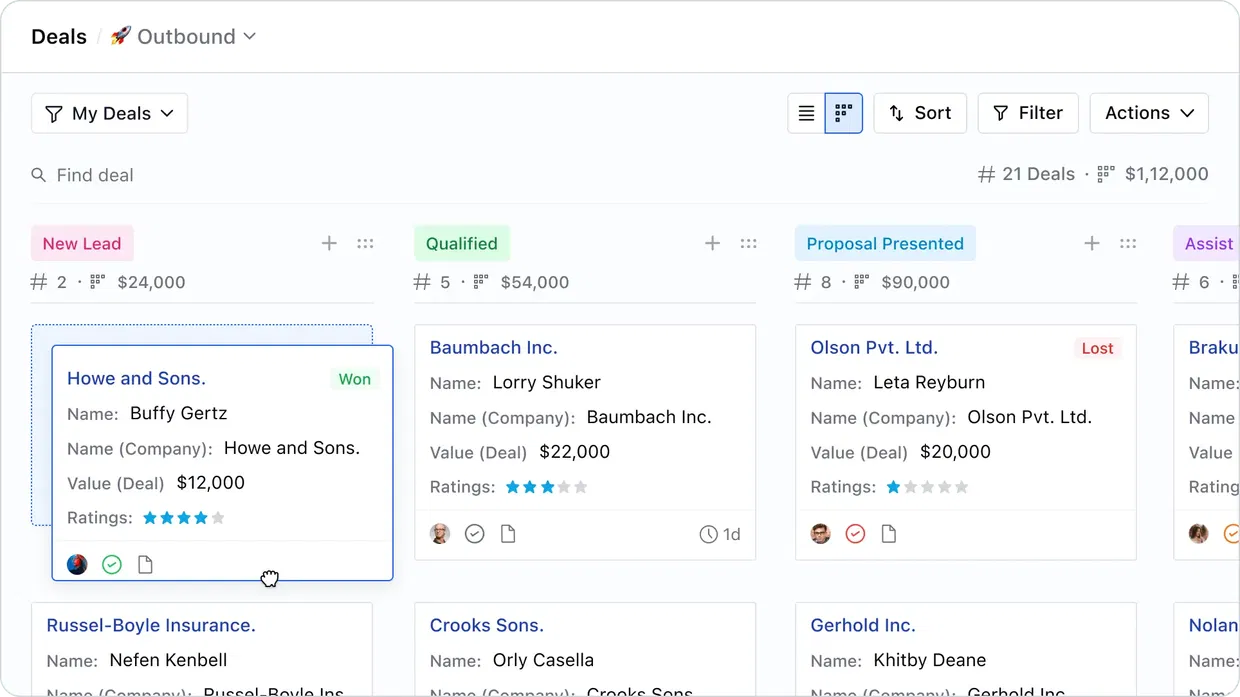The image size is (1240, 697).
Task: Click the Deals breadcrumb label
Action: tap(58, 36)
